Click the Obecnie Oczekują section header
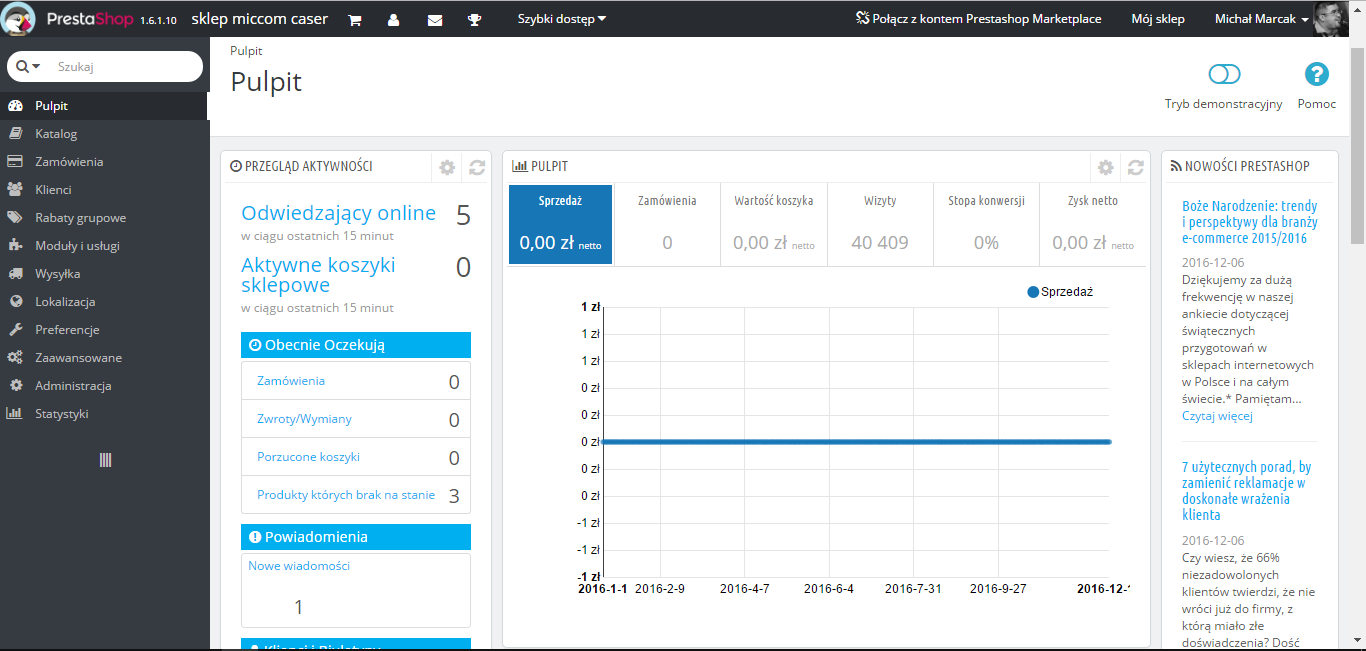1366x651 pixels. 356,345
